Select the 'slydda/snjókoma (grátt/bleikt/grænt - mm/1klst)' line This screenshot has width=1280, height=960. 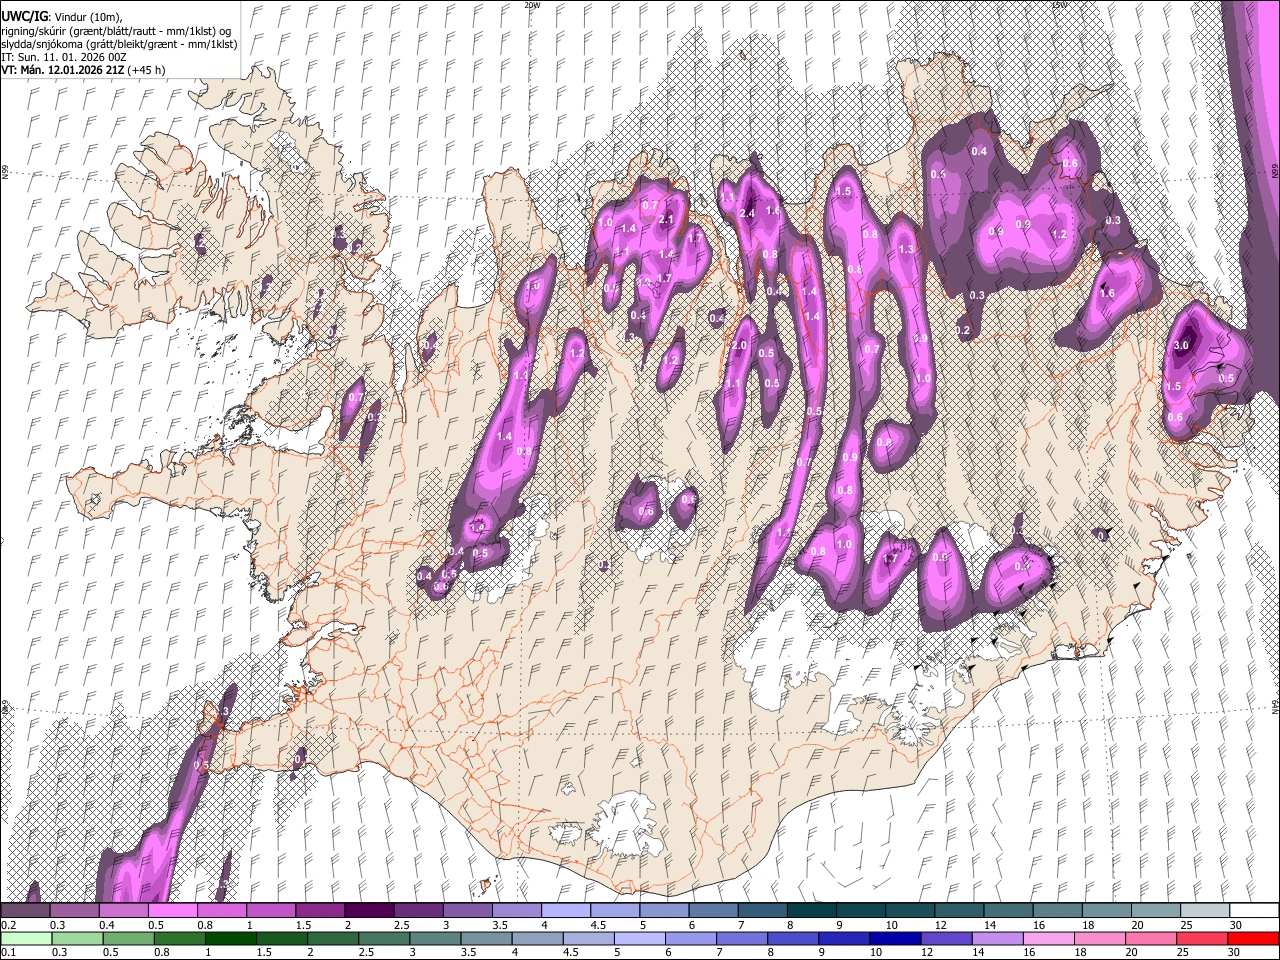point(119,44)
